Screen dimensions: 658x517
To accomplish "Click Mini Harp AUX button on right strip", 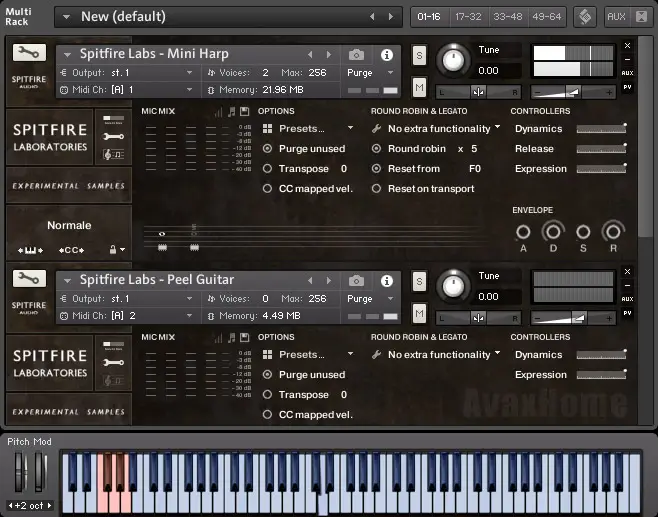I will click(x=627, y=73).
